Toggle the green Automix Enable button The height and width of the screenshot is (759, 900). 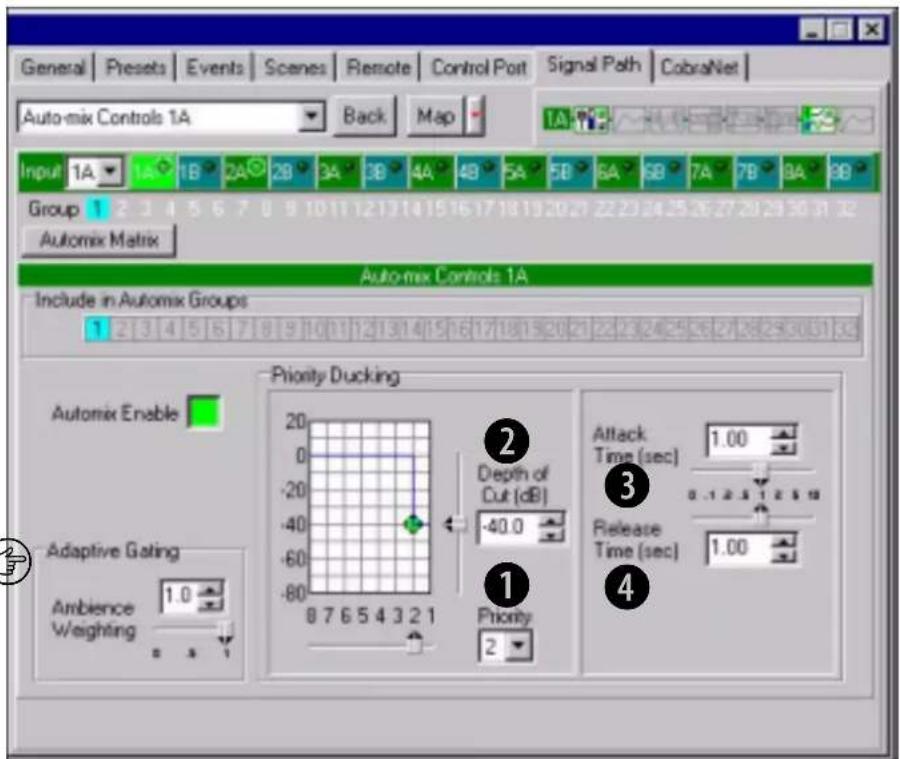(x=204, y=412)
